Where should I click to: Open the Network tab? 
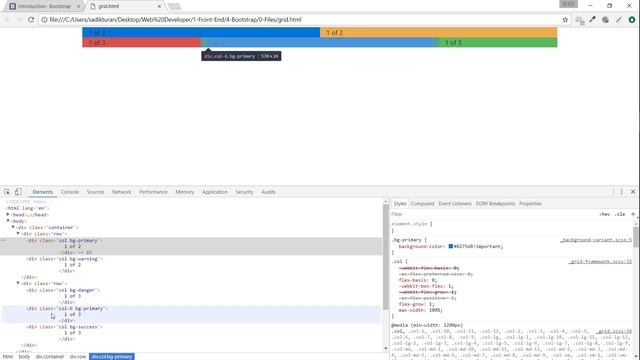click(122, 192)
